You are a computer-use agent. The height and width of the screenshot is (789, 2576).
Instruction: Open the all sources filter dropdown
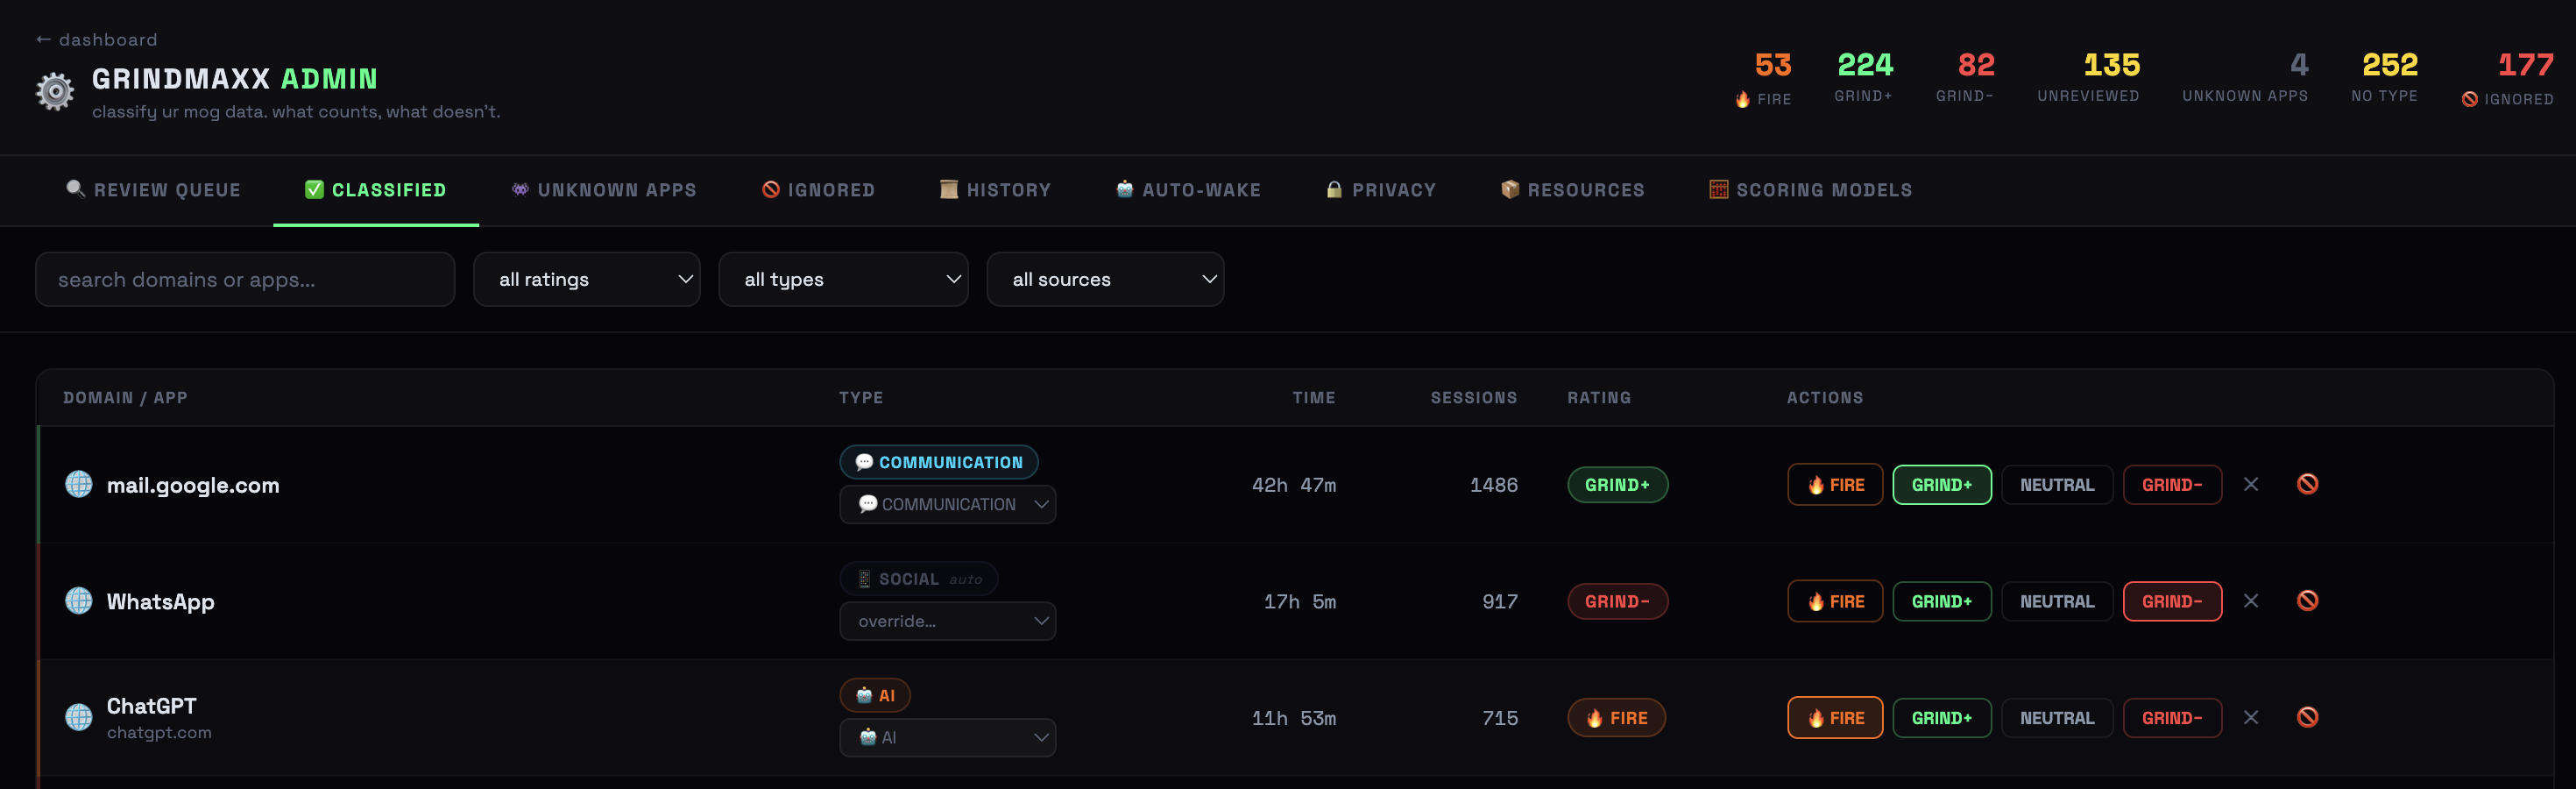pos(1105,279)
